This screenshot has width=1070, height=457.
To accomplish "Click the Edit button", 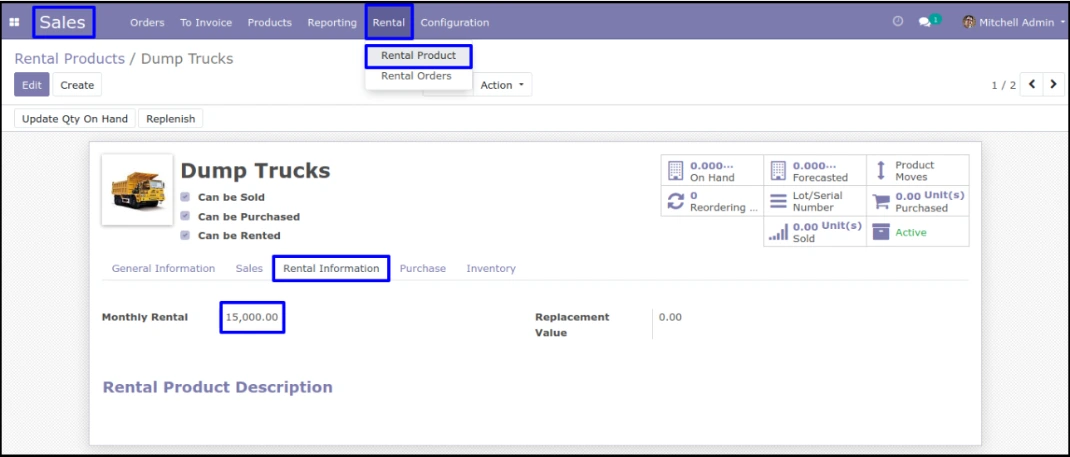I will [32, 86].
